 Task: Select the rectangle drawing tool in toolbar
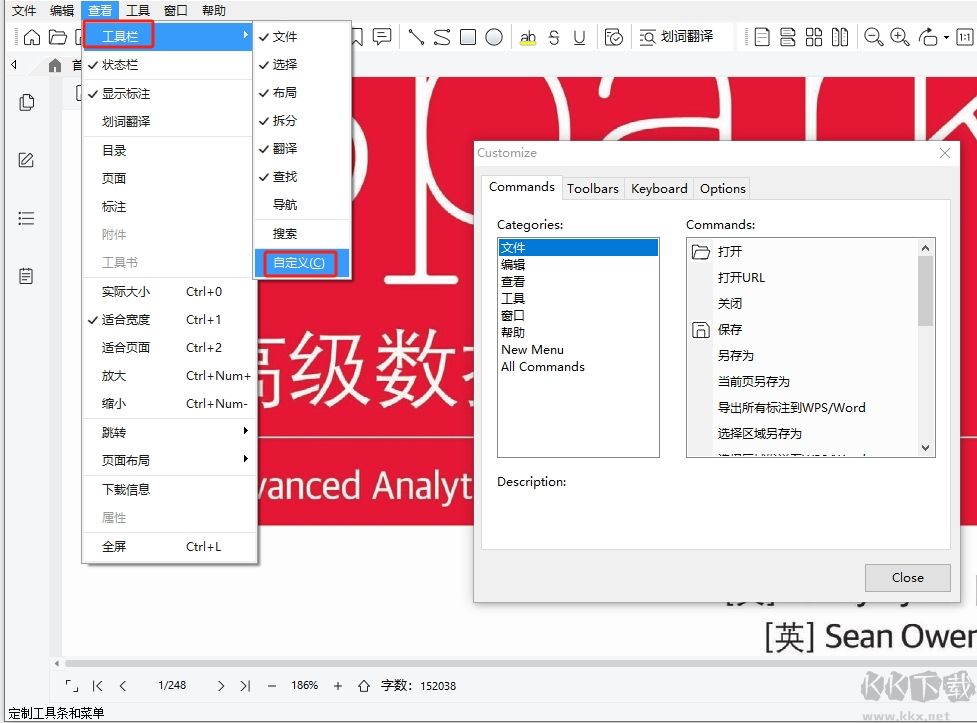click(467, 37)
